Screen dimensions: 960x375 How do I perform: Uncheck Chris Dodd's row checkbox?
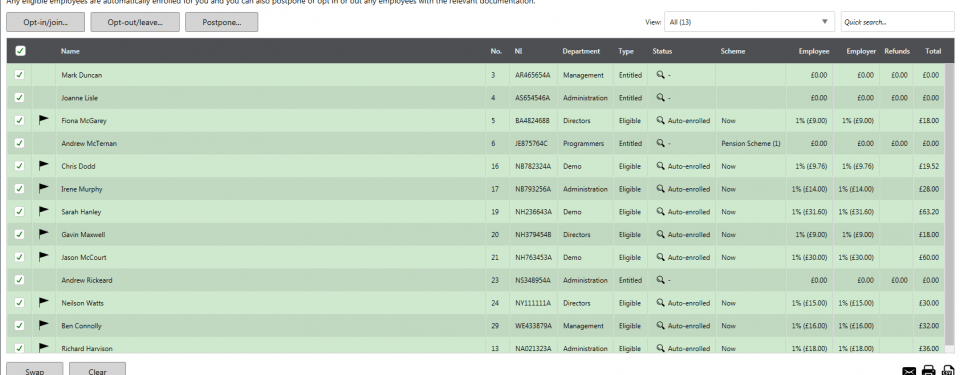point(20,165)
